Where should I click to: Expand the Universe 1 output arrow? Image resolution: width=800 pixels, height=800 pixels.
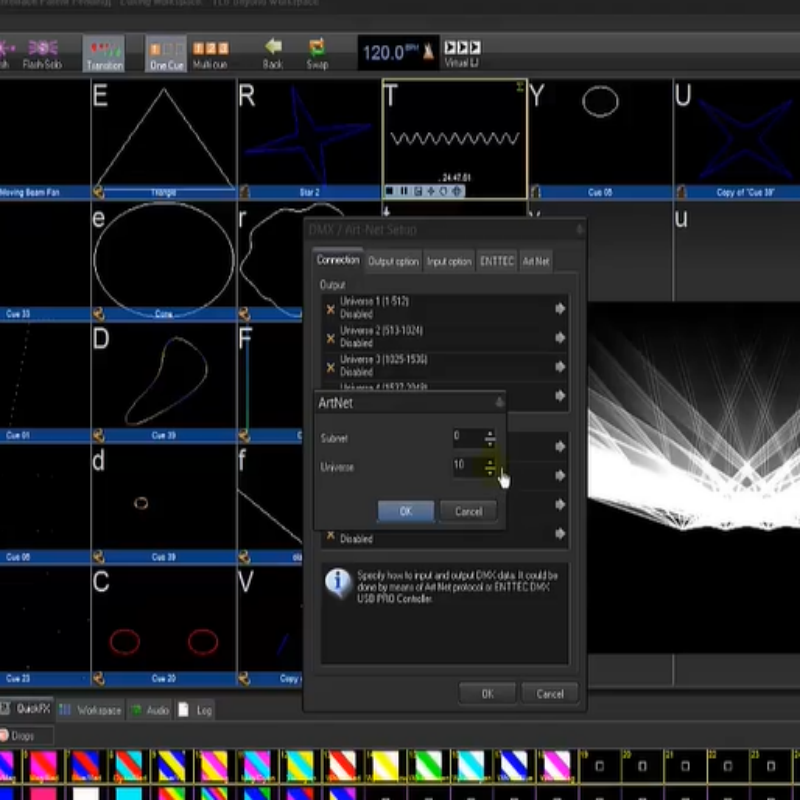point(560,309)
